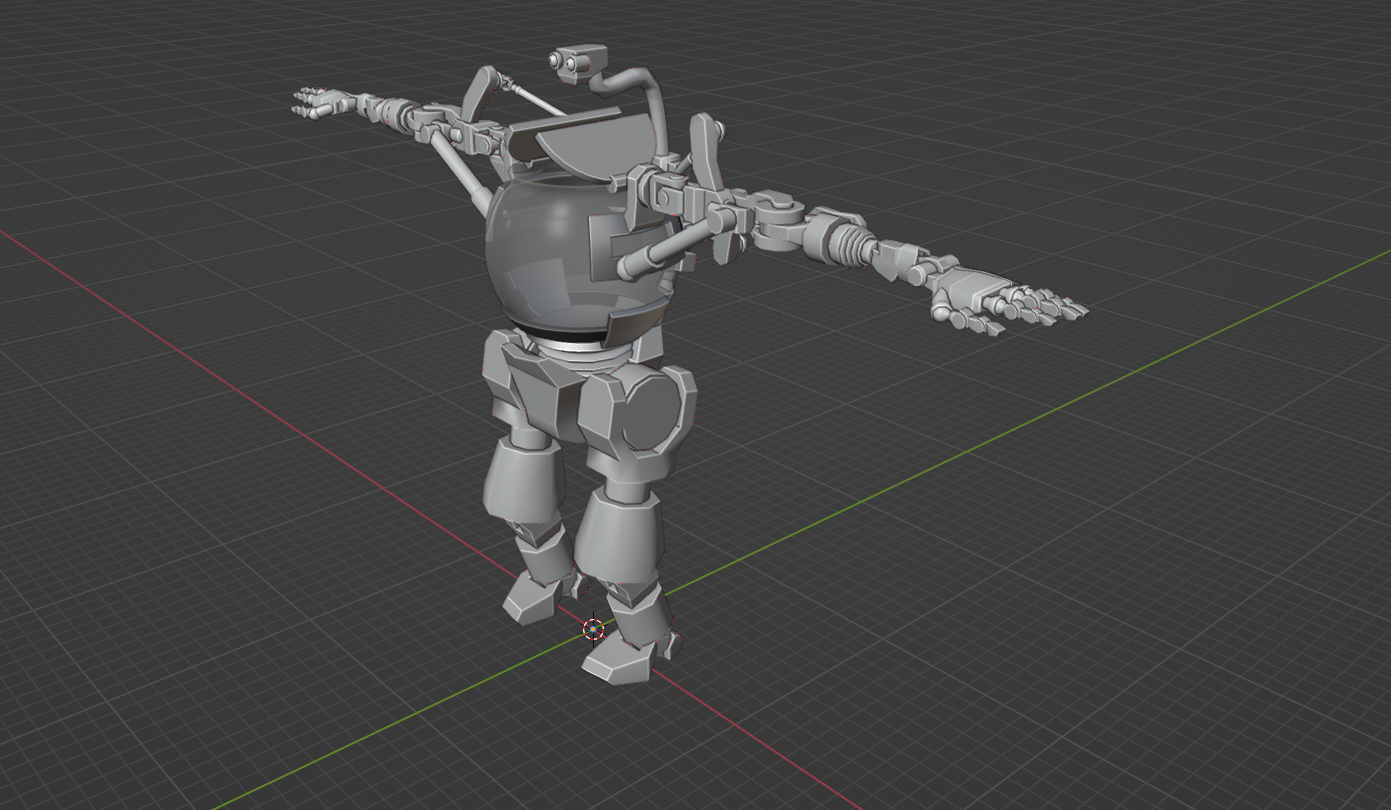This screenshot has height=810, width=1391.
Task: Select the robot's rear foot
Action: (533, 599)
